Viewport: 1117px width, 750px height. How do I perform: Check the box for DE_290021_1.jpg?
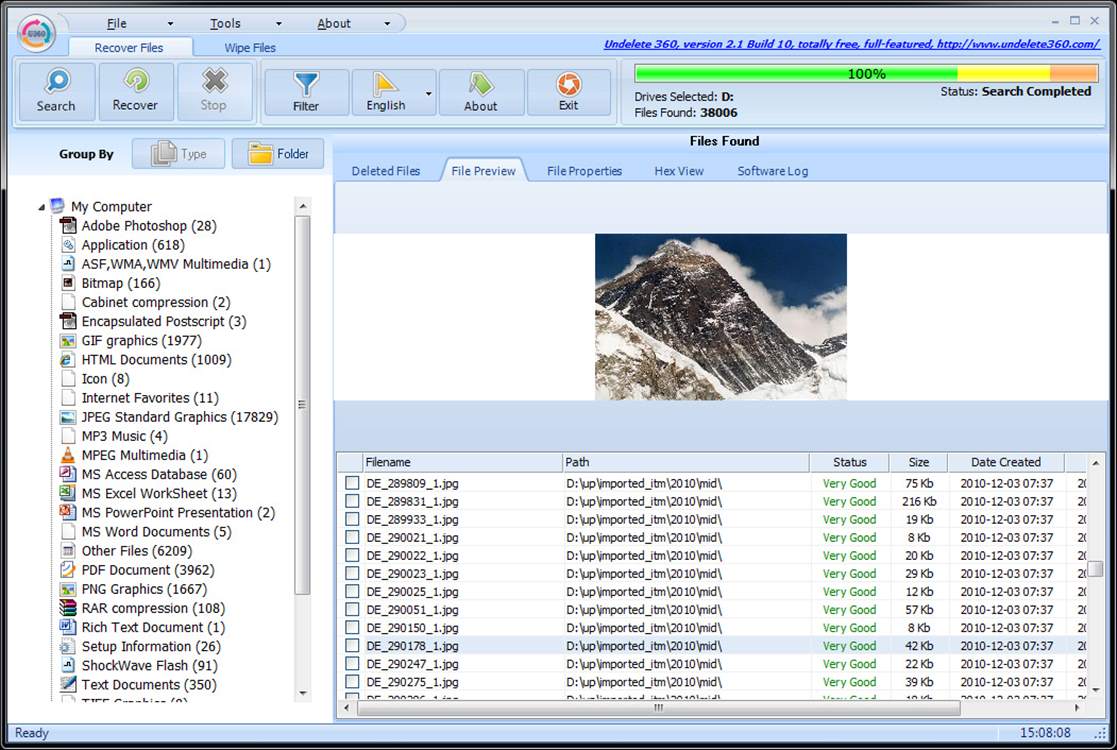[352, 538]
